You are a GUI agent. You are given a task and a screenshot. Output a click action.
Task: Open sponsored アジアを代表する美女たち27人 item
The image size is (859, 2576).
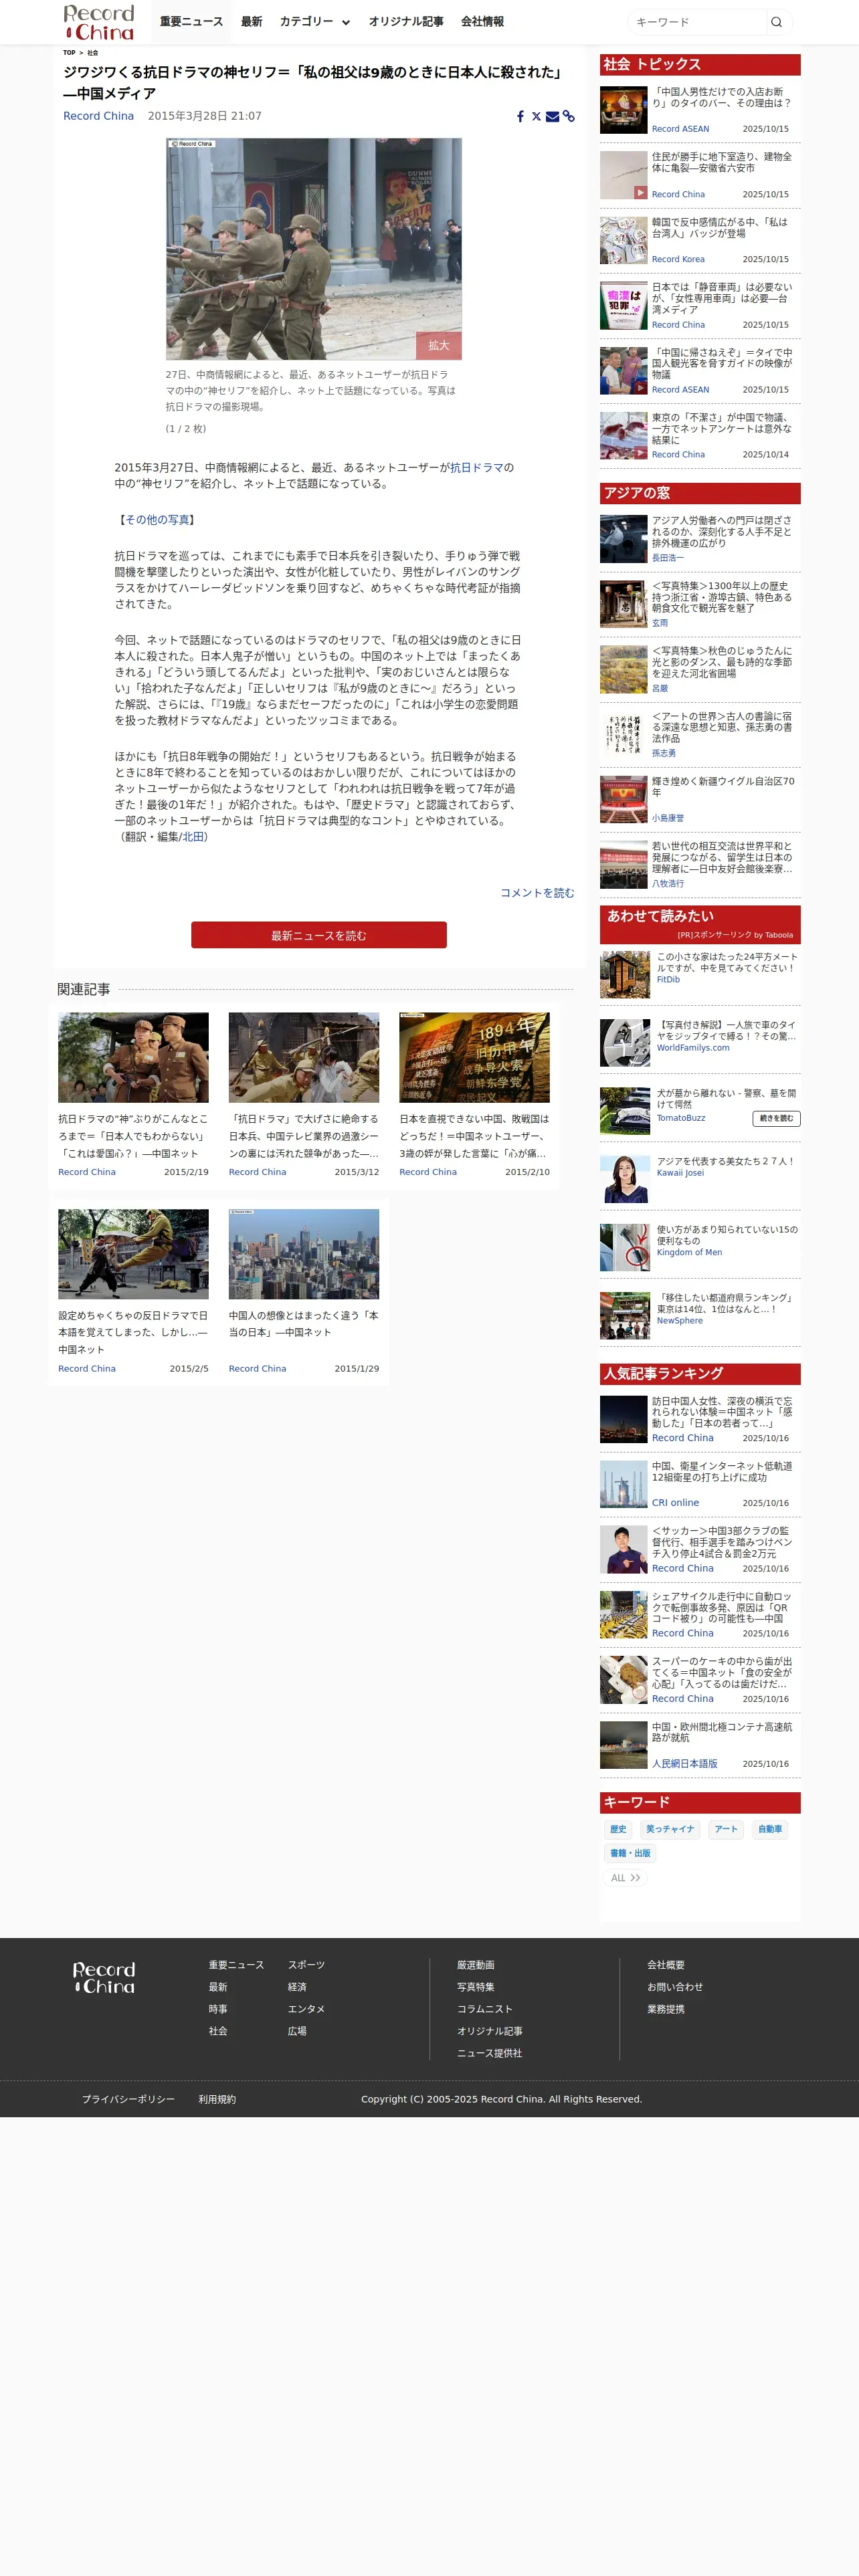[725, 1161]
